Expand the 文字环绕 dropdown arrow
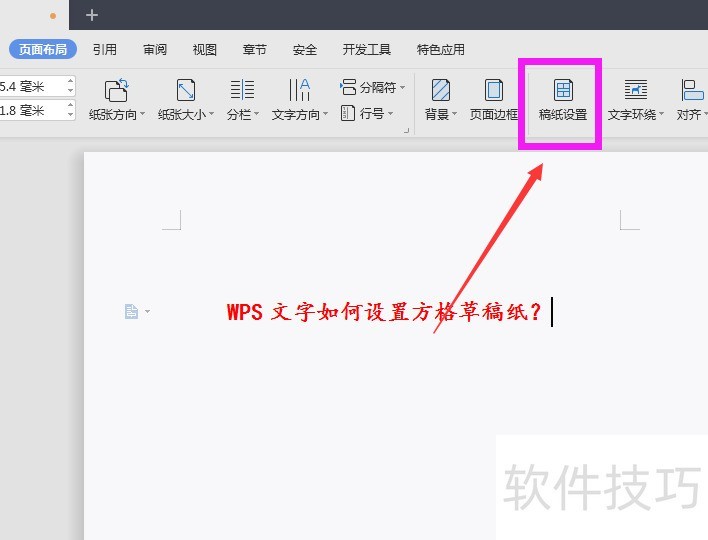The height and width of the screenshot is (540, 708). point(661,114)
